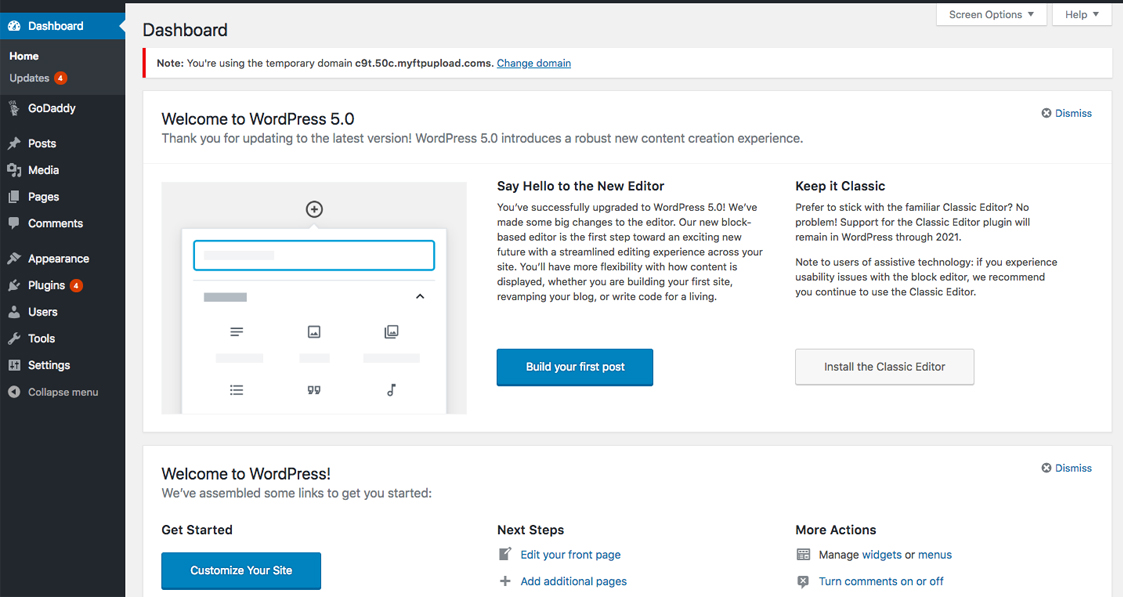Click Build your first post
Screen dimensions: 1123x597
[x=574, y=367]
